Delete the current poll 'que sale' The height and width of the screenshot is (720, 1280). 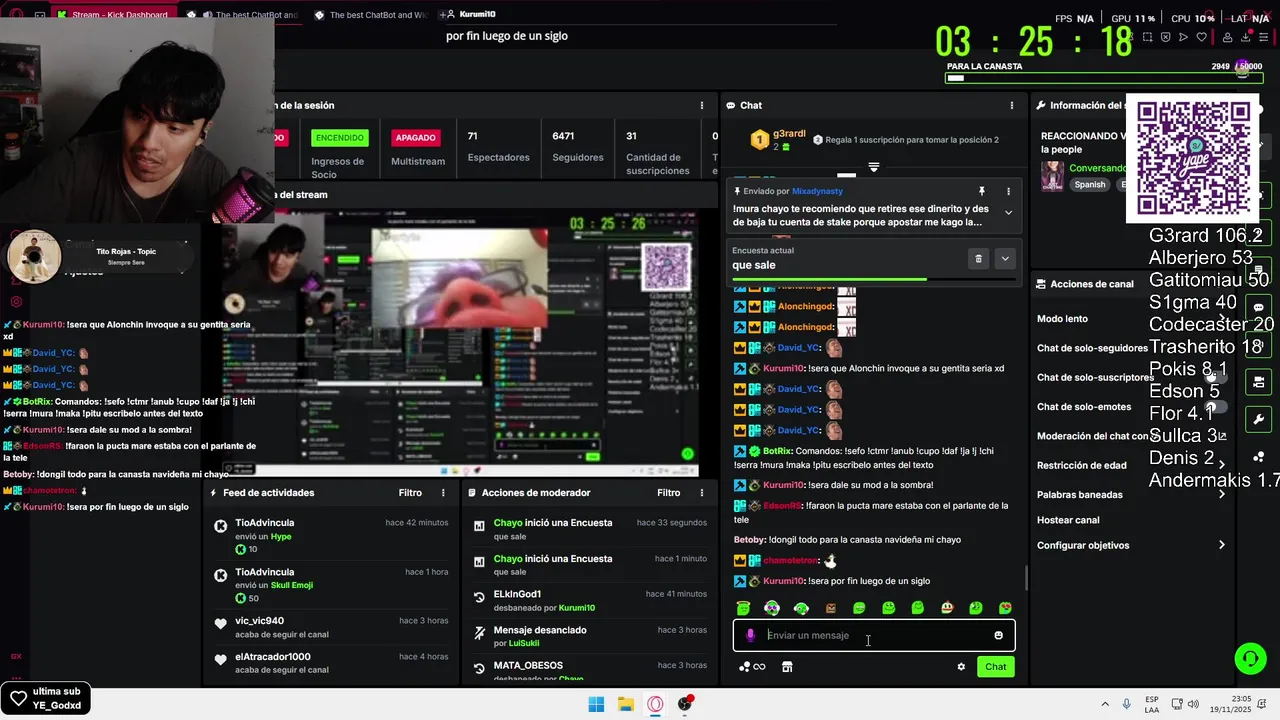point(978,258)
